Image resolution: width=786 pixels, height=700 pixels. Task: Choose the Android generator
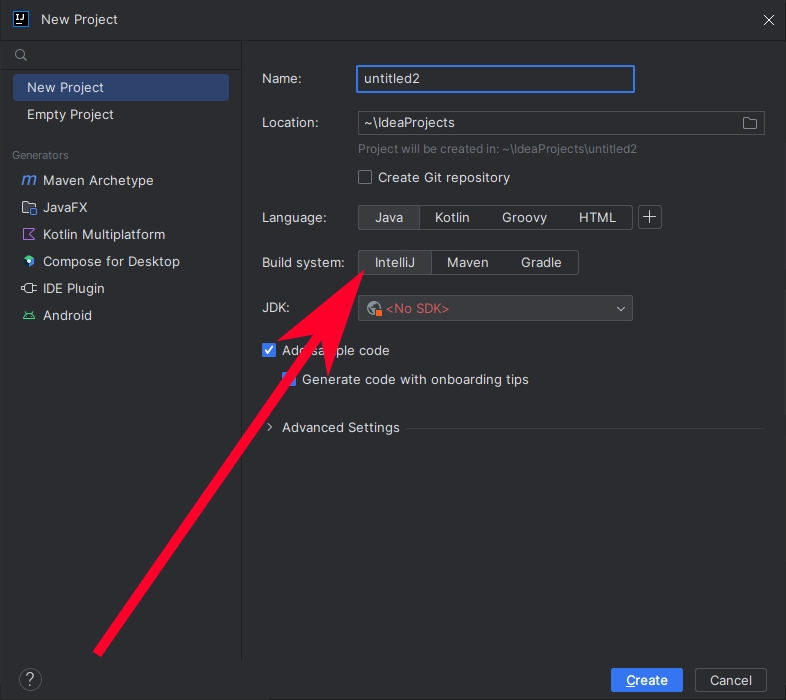click(57, 315)
